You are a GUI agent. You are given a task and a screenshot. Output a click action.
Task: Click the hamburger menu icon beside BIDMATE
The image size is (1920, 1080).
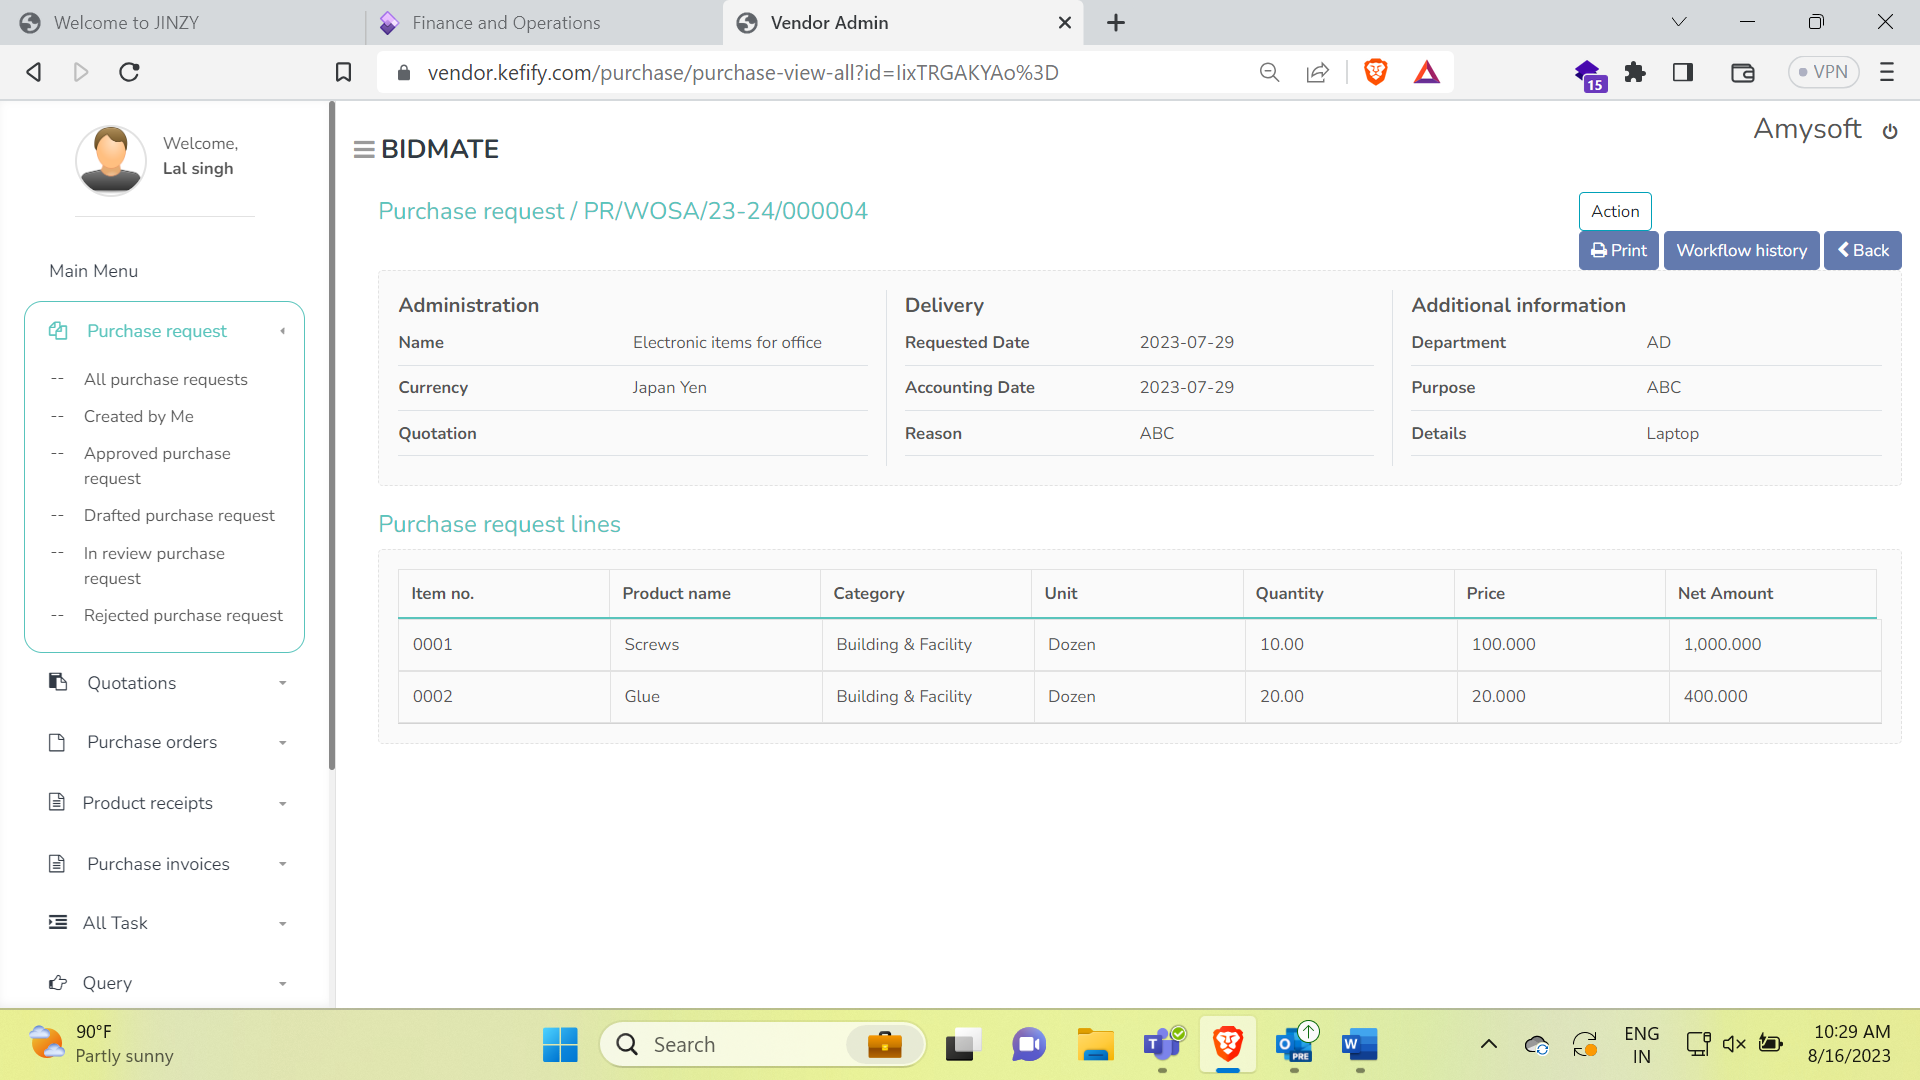[x=363, y=150]
